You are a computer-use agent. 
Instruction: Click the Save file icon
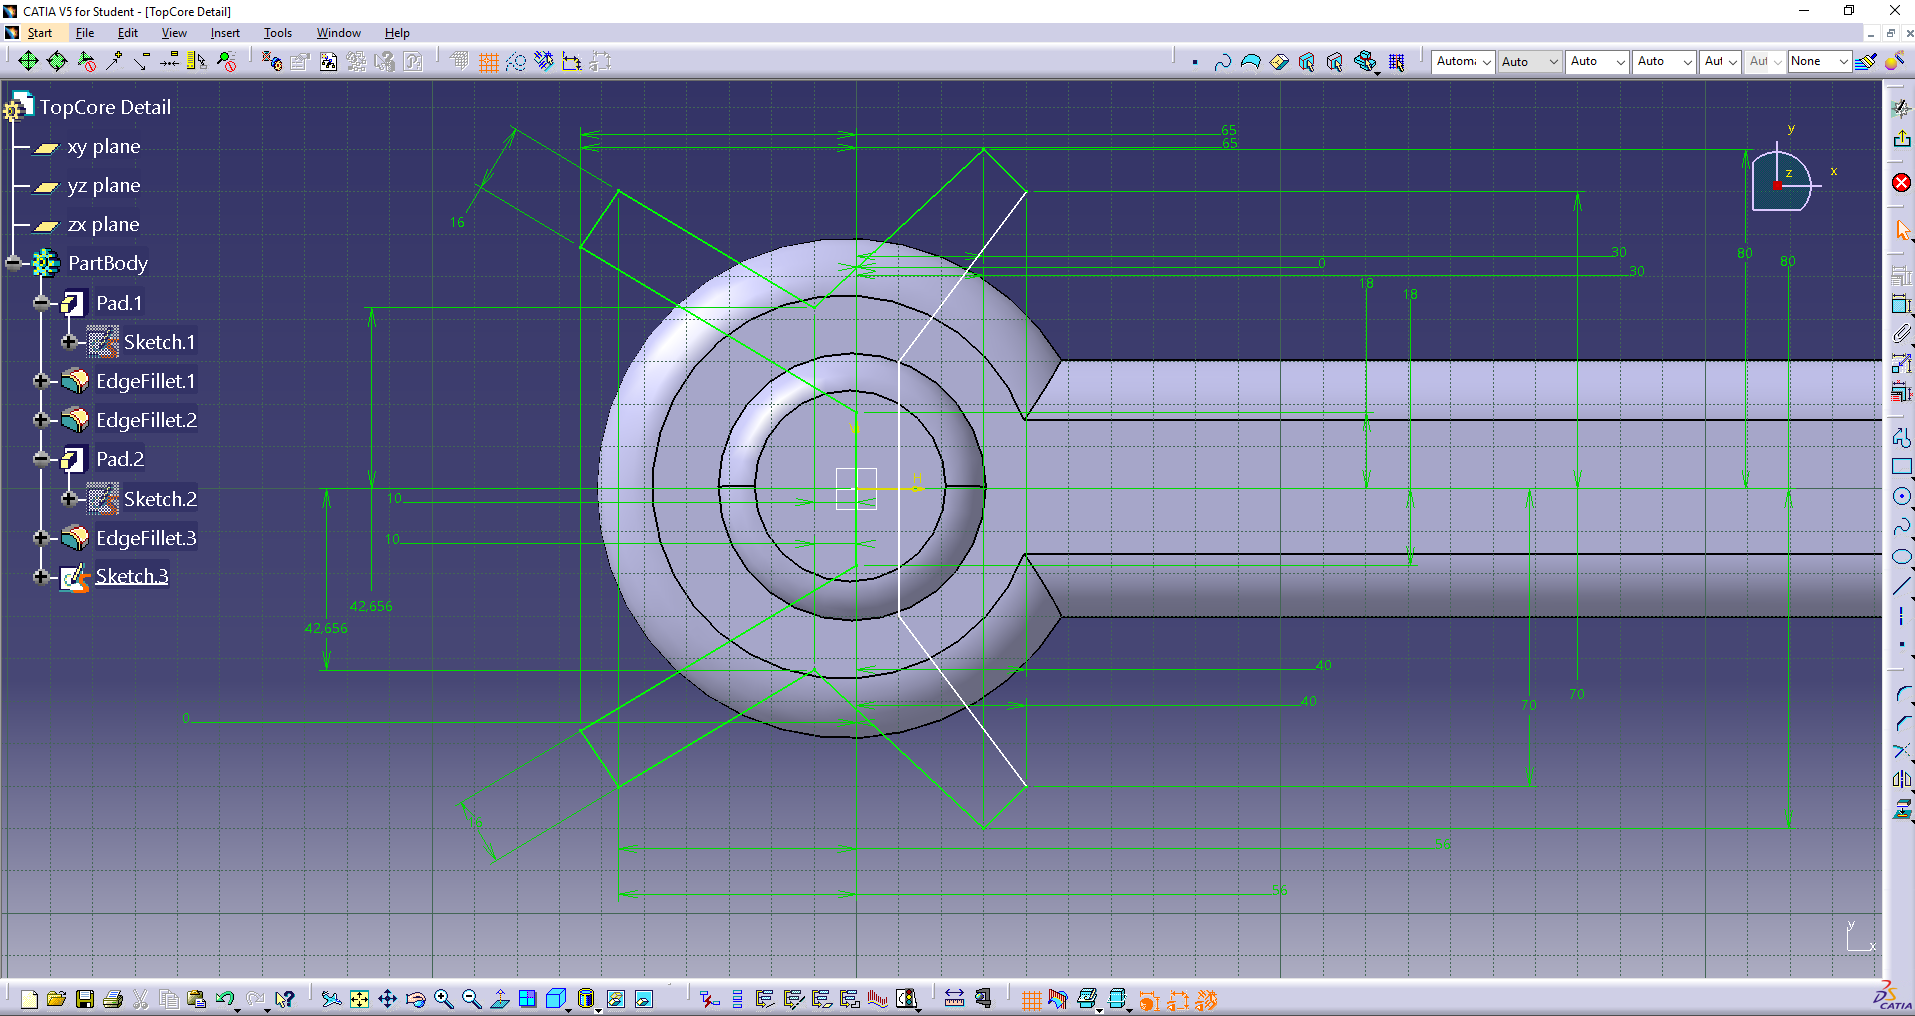coord(85,999)
